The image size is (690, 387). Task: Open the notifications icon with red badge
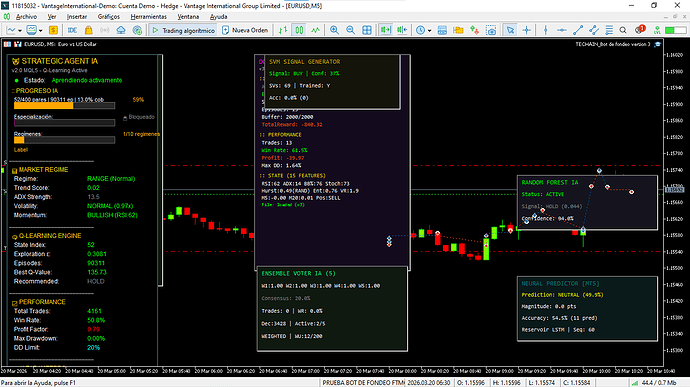point(640,29)
